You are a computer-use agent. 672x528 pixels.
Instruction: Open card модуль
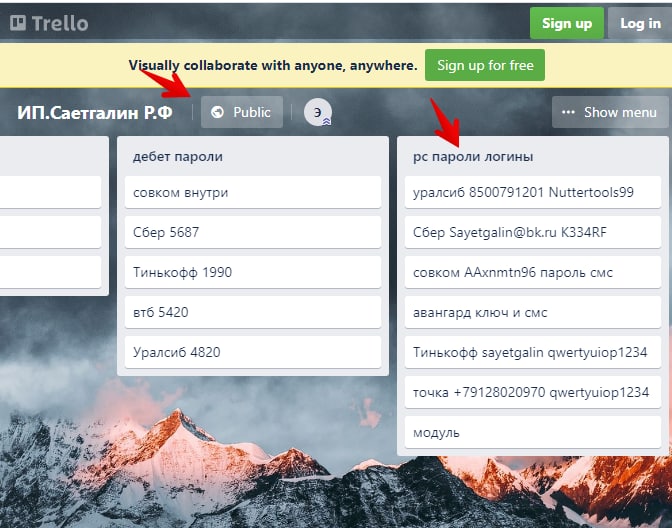pos(533,432)
